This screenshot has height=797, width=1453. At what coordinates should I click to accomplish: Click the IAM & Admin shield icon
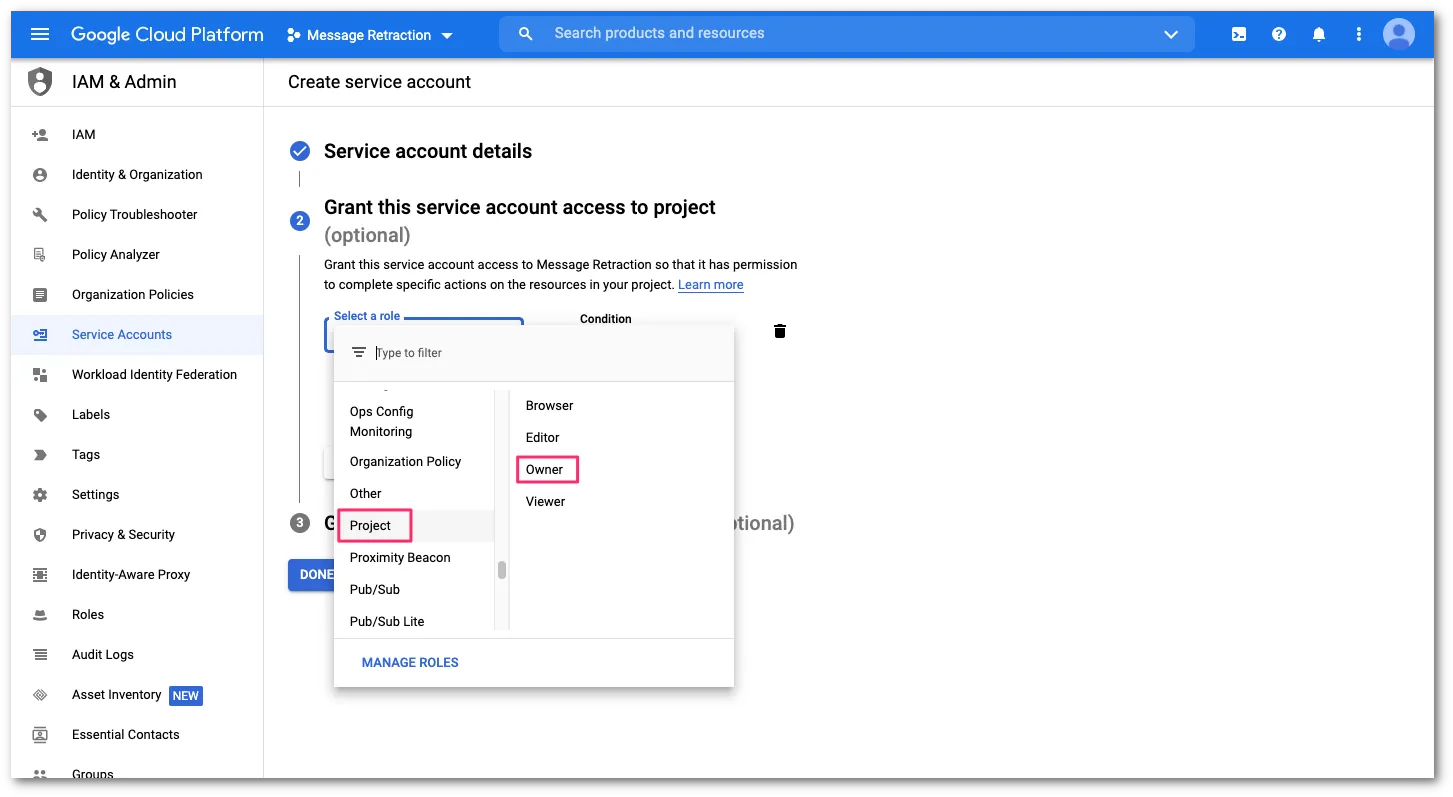pyautogui.click(x=39, y=81)
